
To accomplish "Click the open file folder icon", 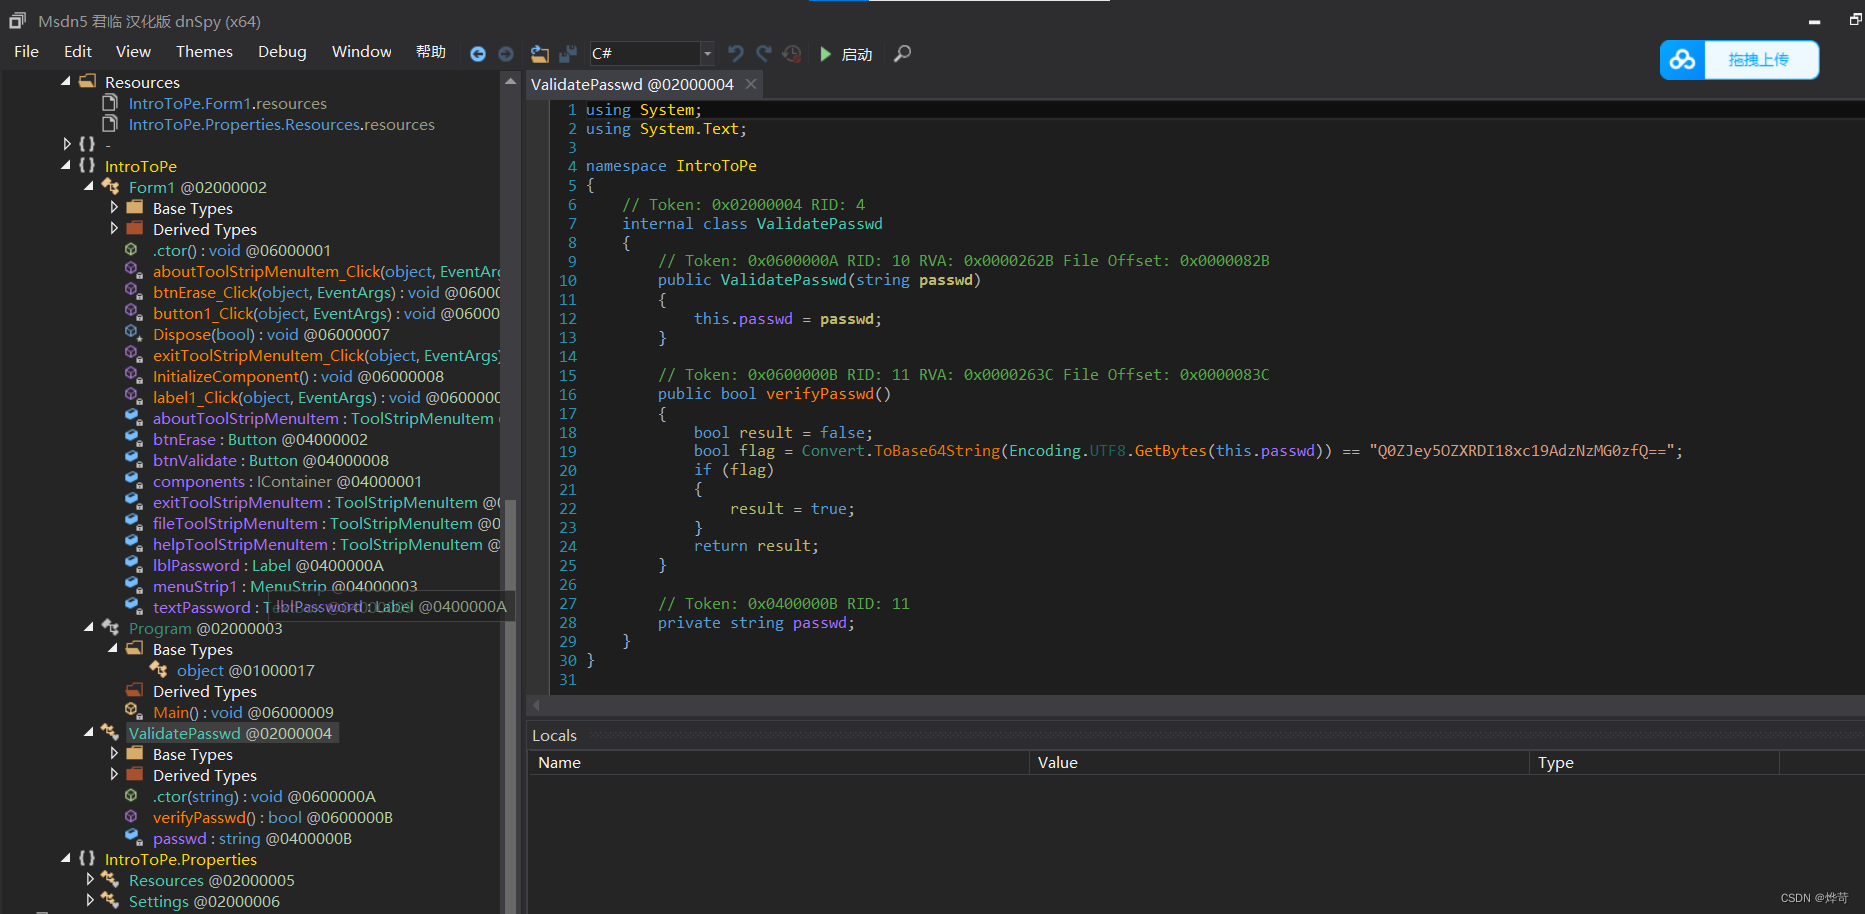I will point(540,54).
